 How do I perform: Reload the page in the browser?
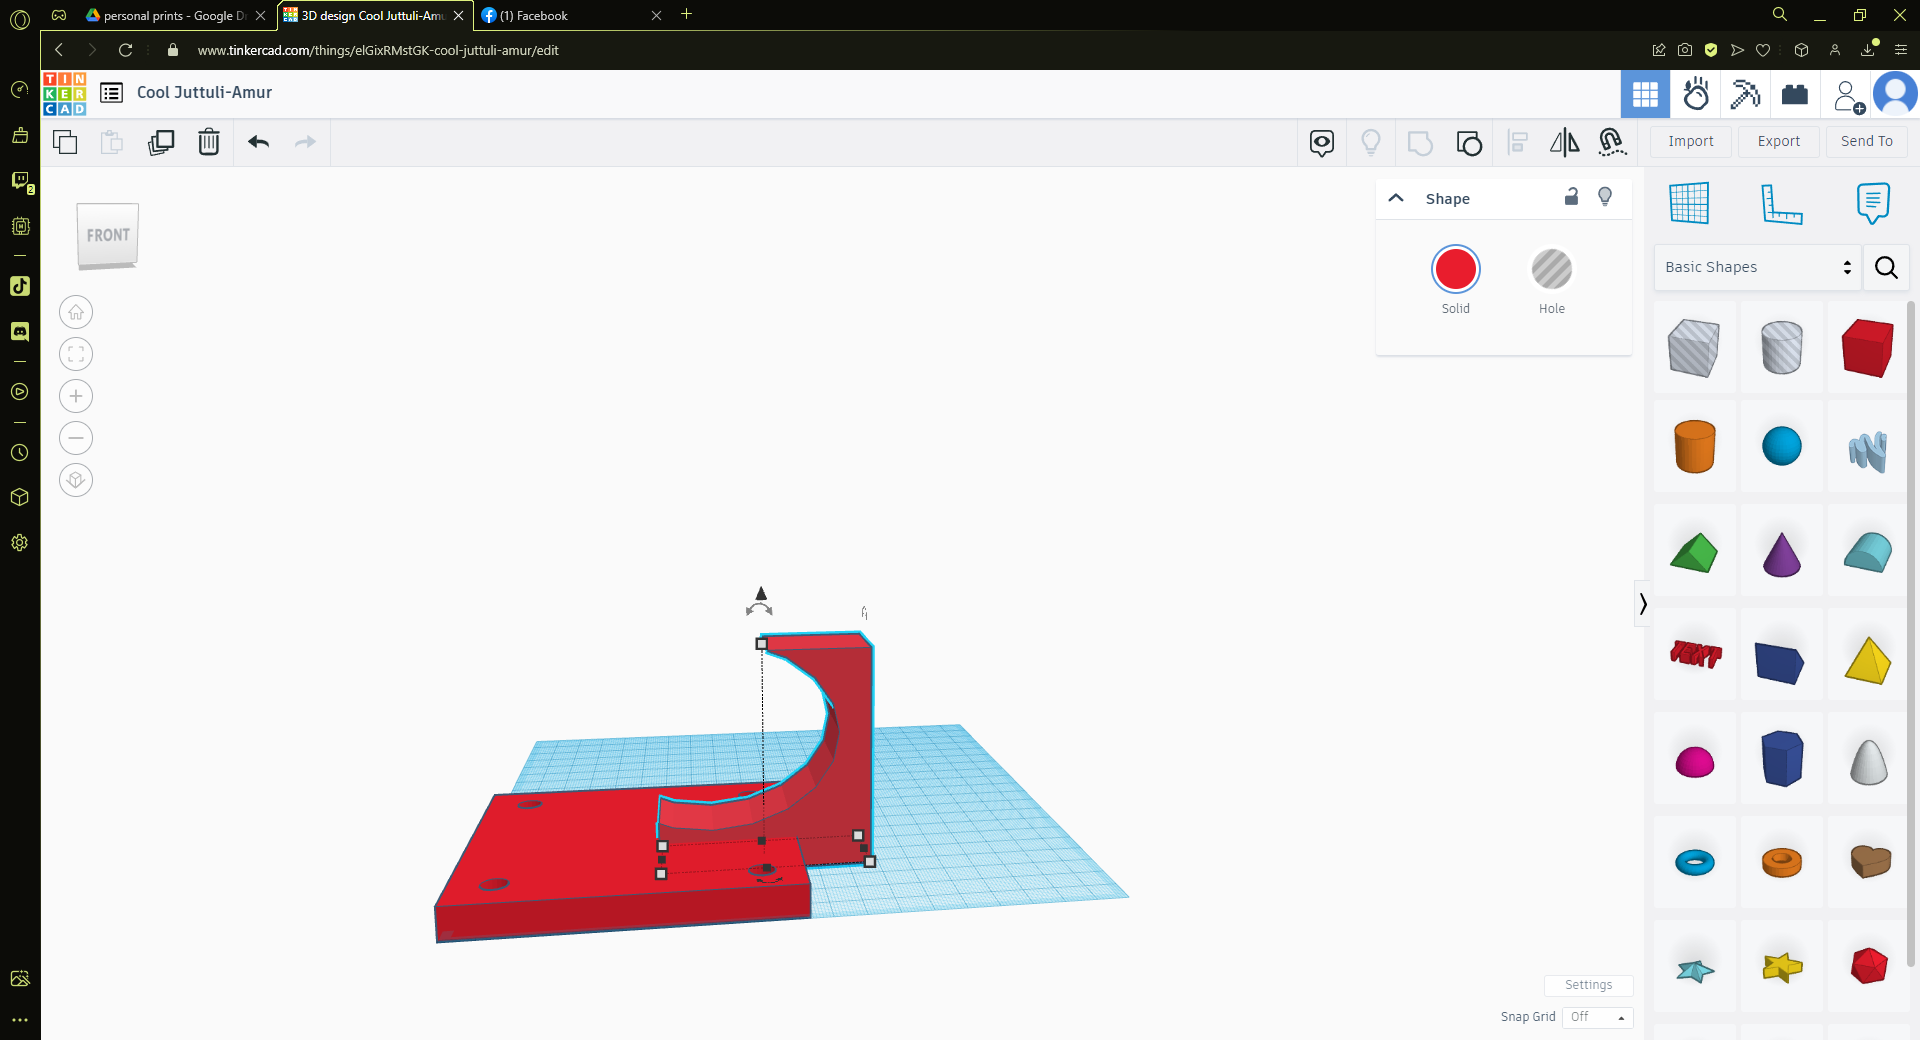125,50
